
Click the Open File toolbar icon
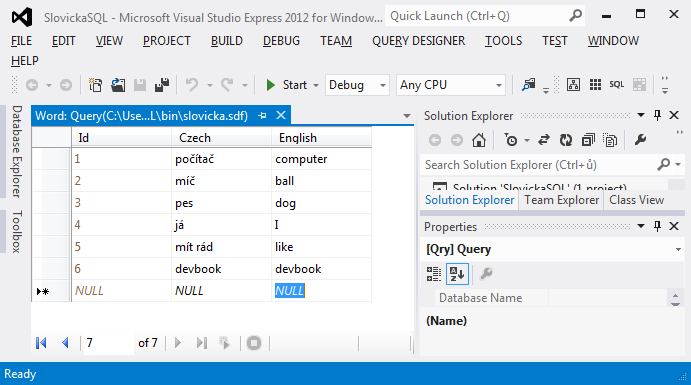(118, 85)
